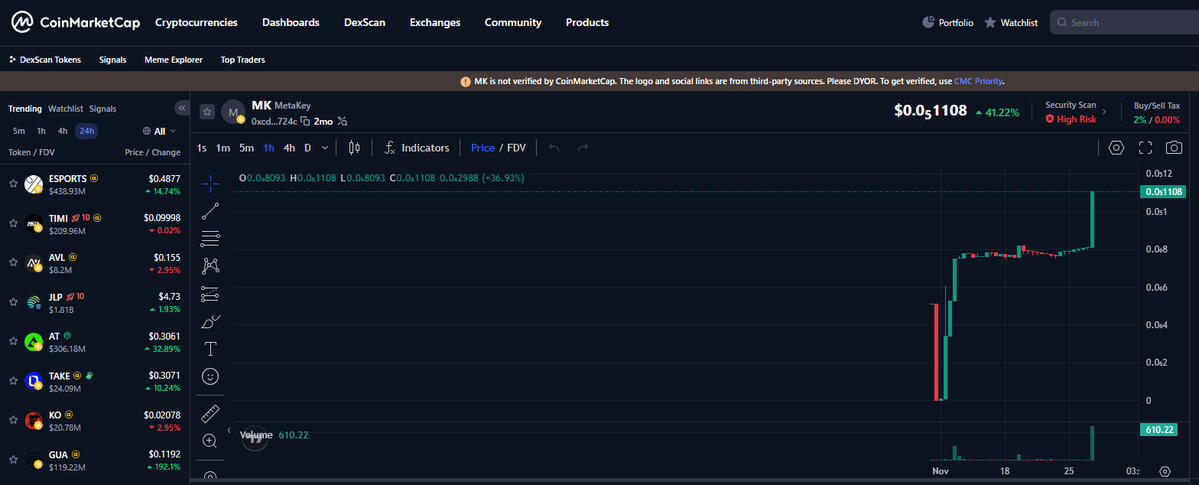
Task: Open the Top Traders page
Action: [x=243, y=59]
